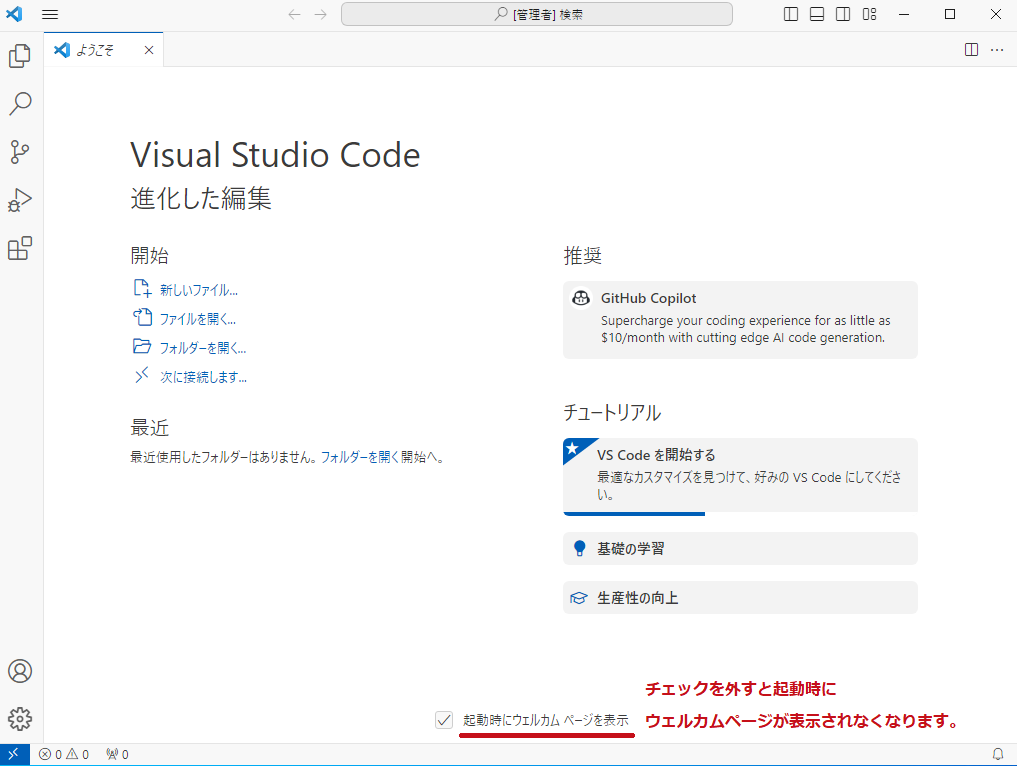Show errors and warnings from status bar
The image size is (1017, 766).
[x=64, y=754]
